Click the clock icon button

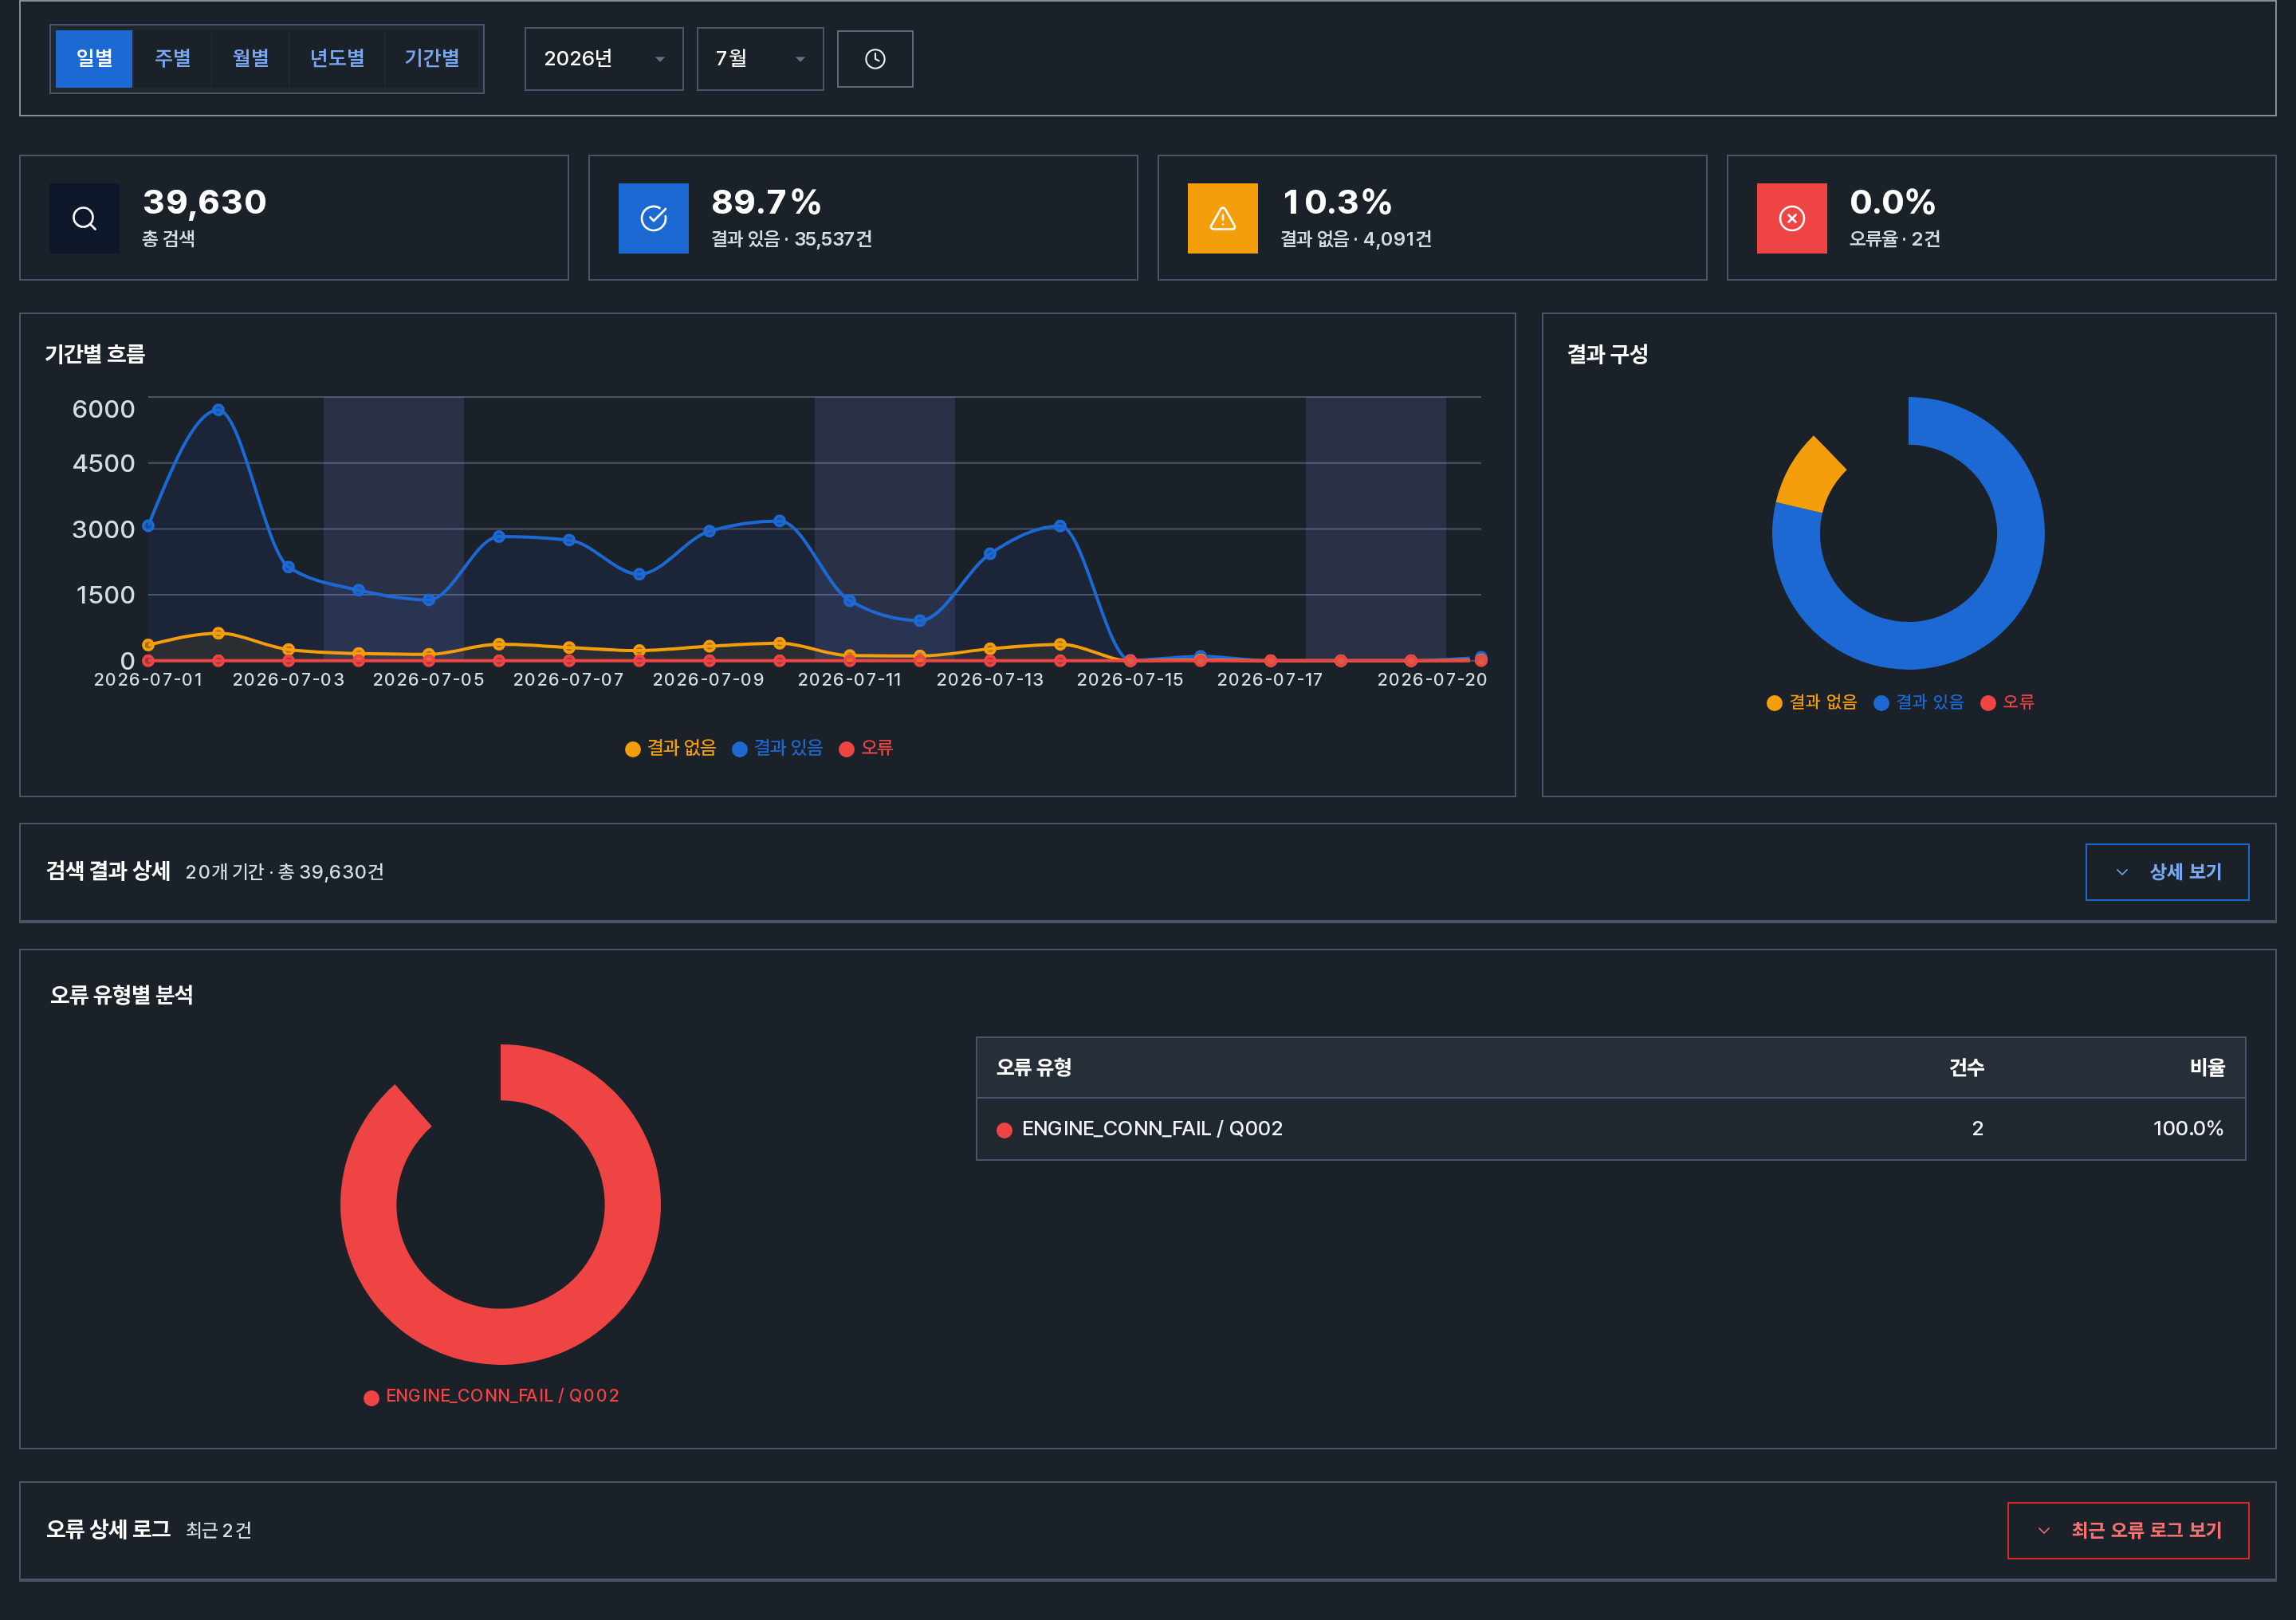875,59
